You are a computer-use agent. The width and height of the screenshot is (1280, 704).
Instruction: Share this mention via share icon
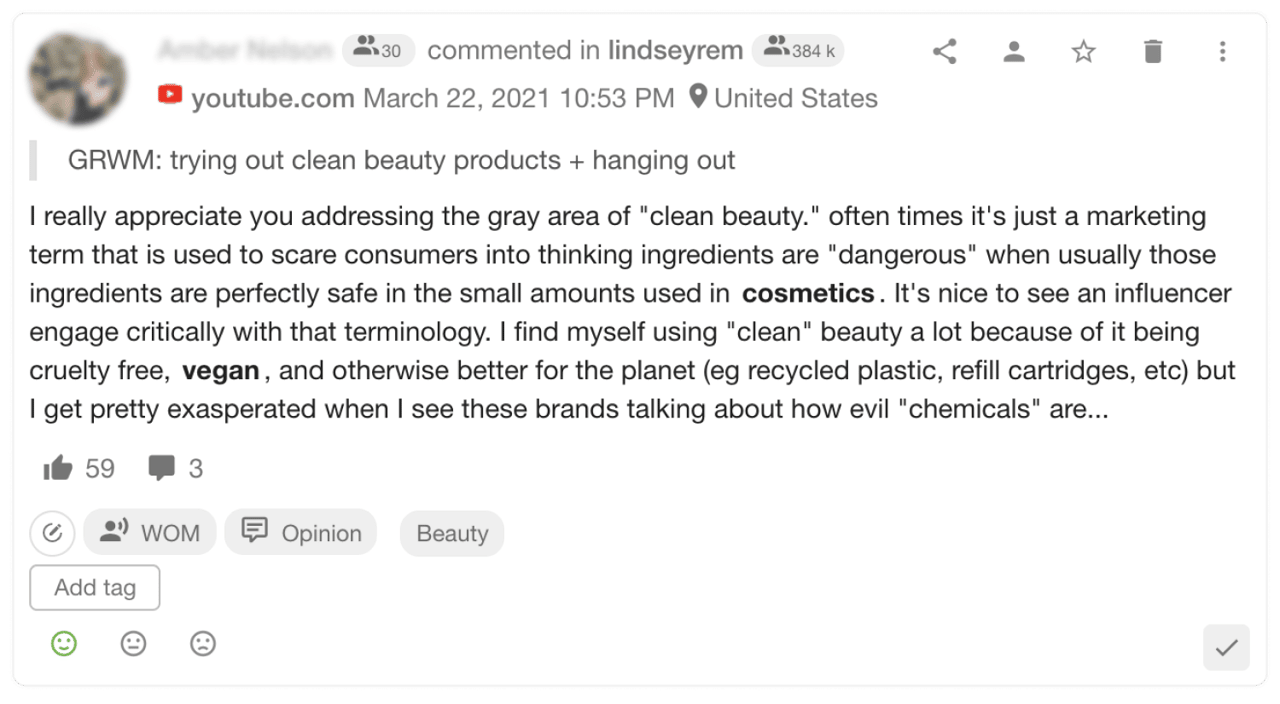pyautogui.click(x=945, y=51)
